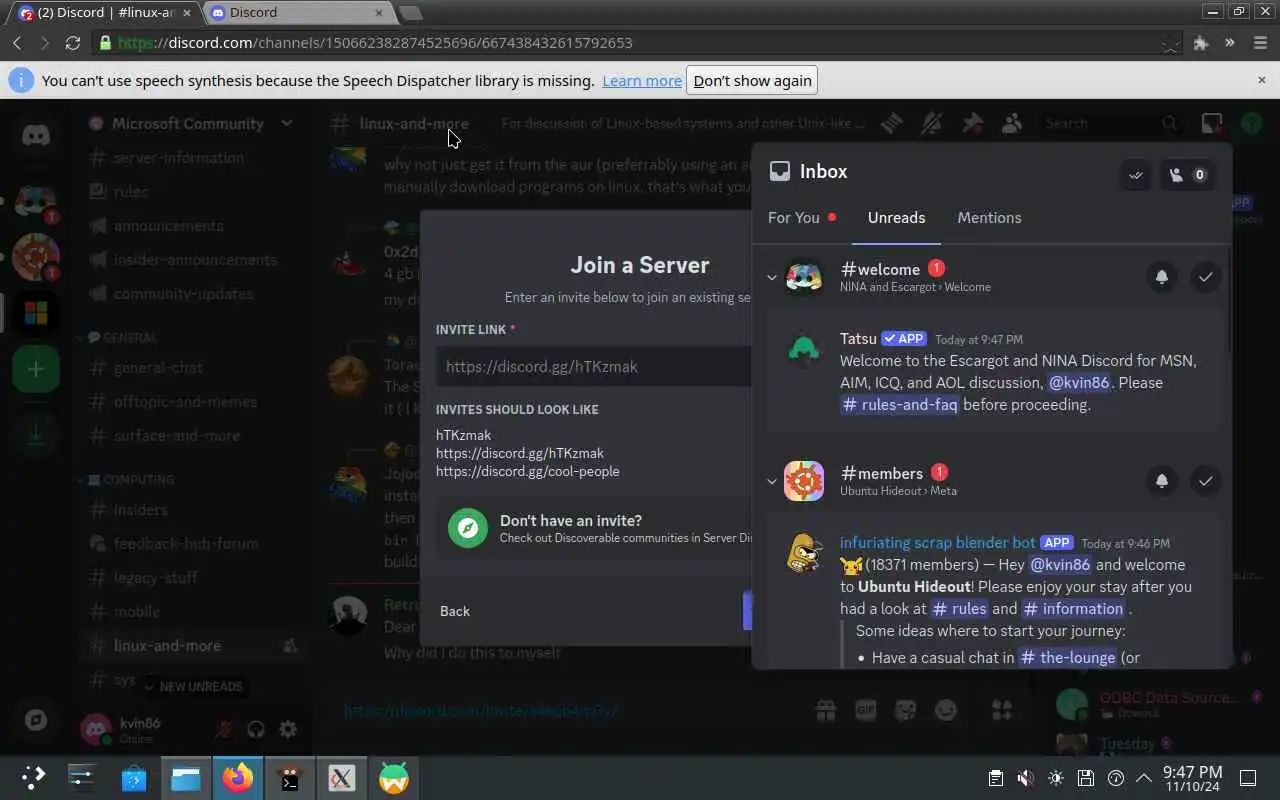Click the create invite icon on linux-and-more

coord(290,646)
